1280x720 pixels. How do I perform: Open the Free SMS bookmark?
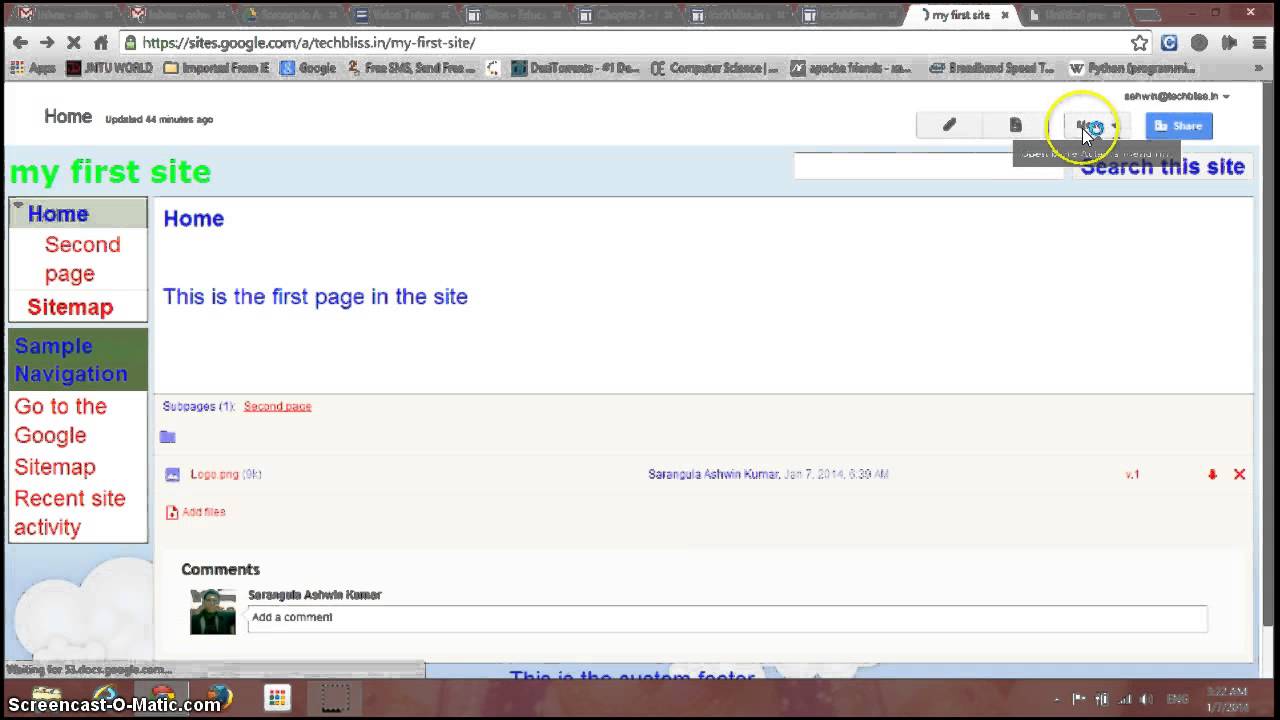(412, 68)
